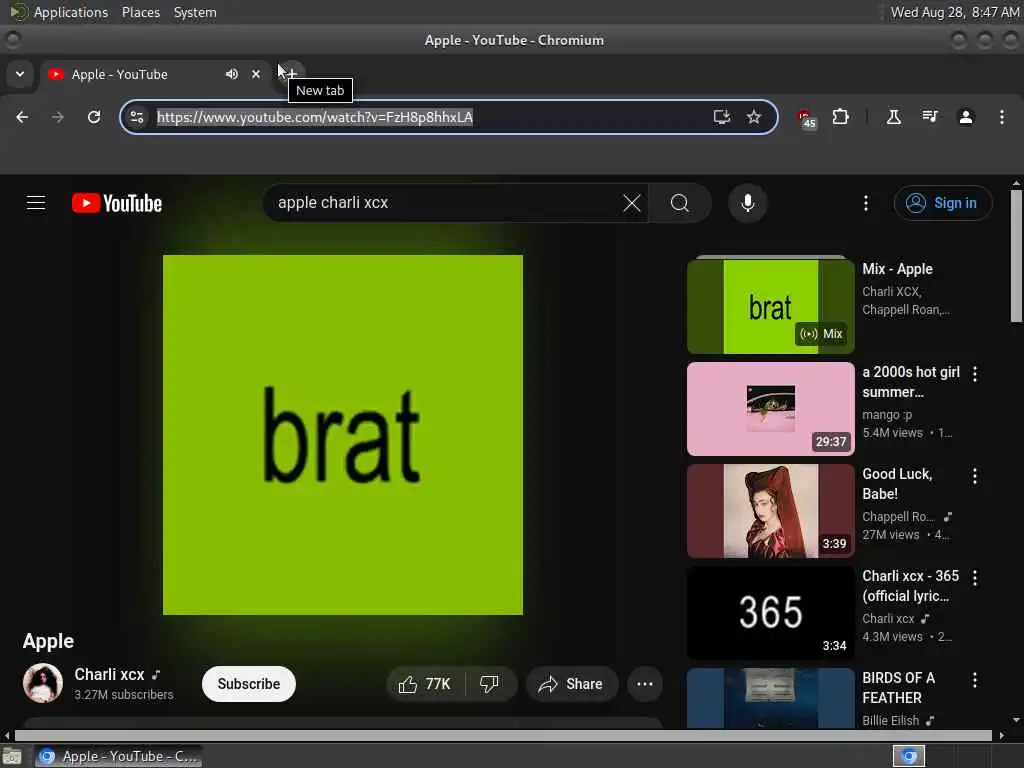Open the browser profile icon
This screenshot has width=1024, height=768.
click(x=966, y=117)
